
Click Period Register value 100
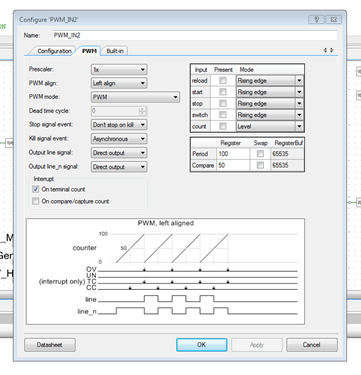coord(233,154)
